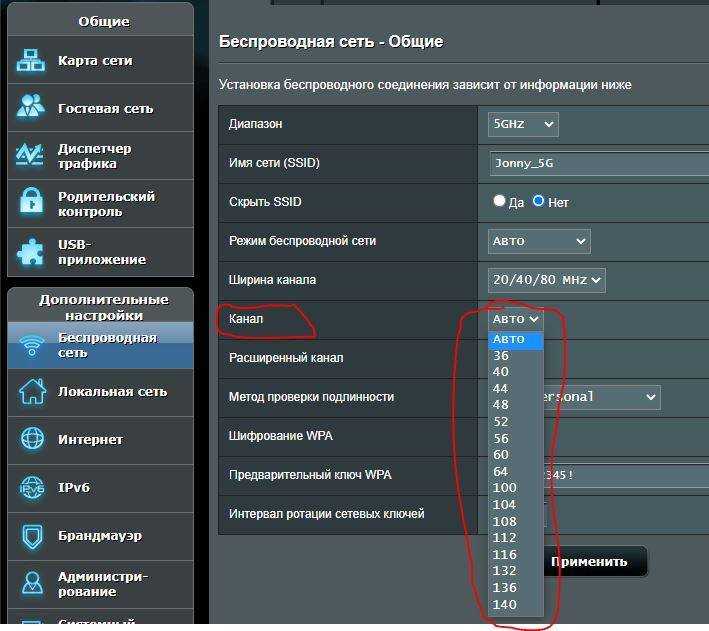Image resolution: width=709 pixels, height=631 pixels.
Task: Open parental control padlock icon
Action: point(31,204)
